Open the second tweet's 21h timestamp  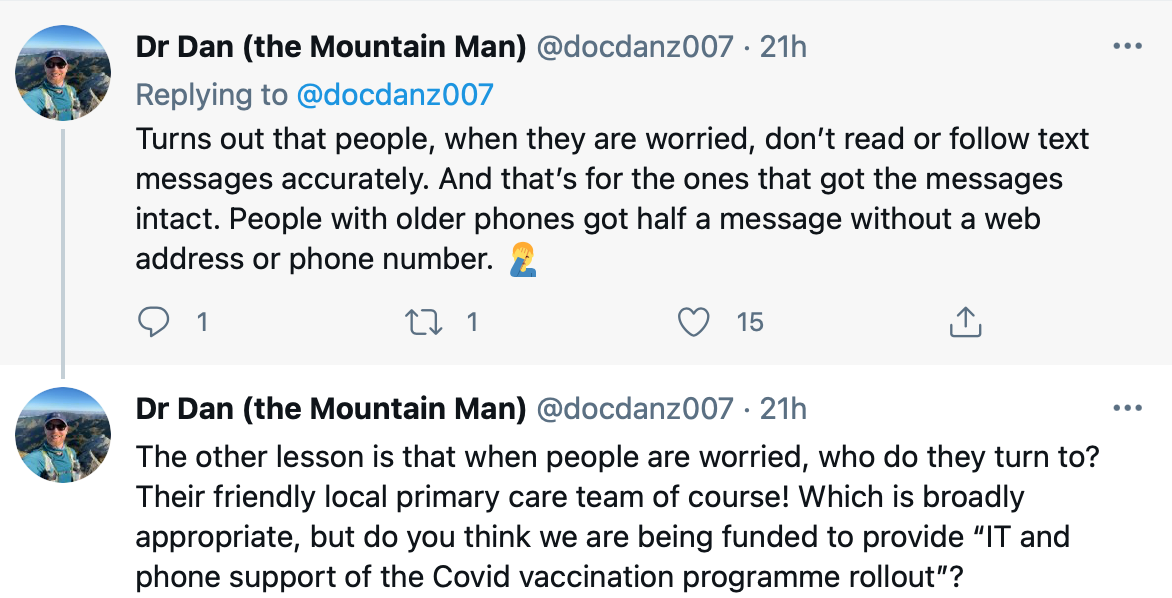point(783,409)
